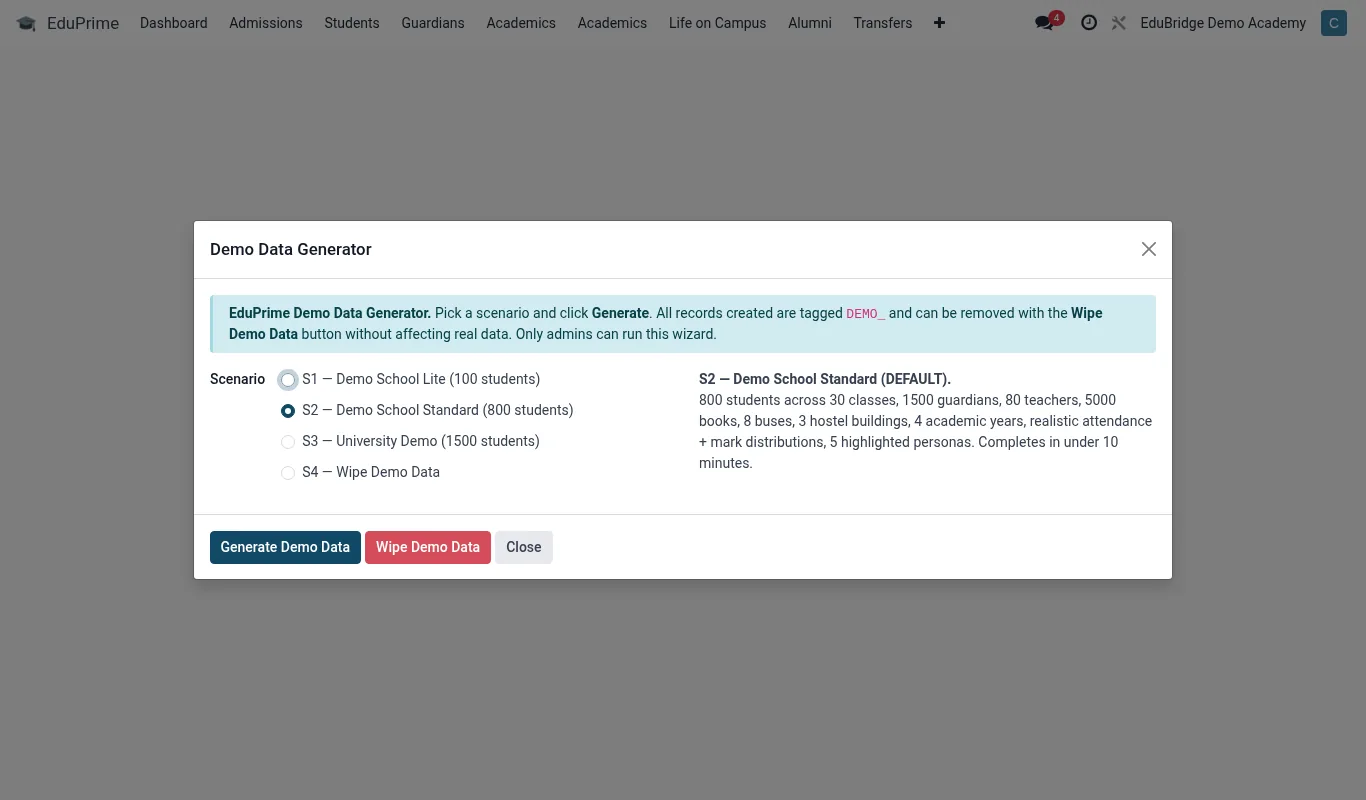Open the debug tools wrench icon

pyautogui.click(x=1119, y=23)
